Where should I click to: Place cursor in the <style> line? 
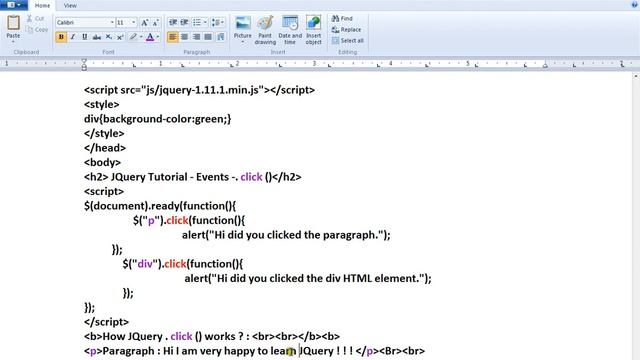102,104
